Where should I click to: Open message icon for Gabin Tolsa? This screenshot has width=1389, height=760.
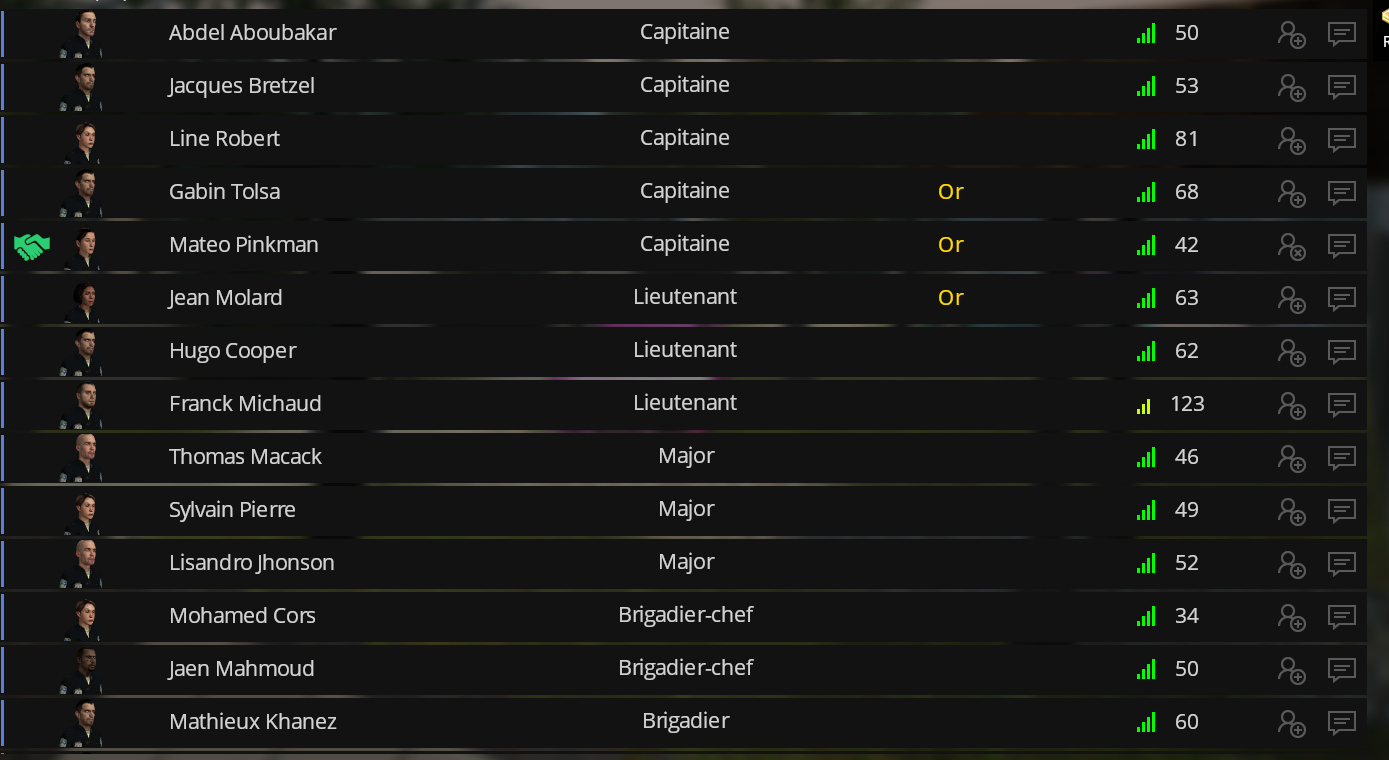pos(1341,193)
